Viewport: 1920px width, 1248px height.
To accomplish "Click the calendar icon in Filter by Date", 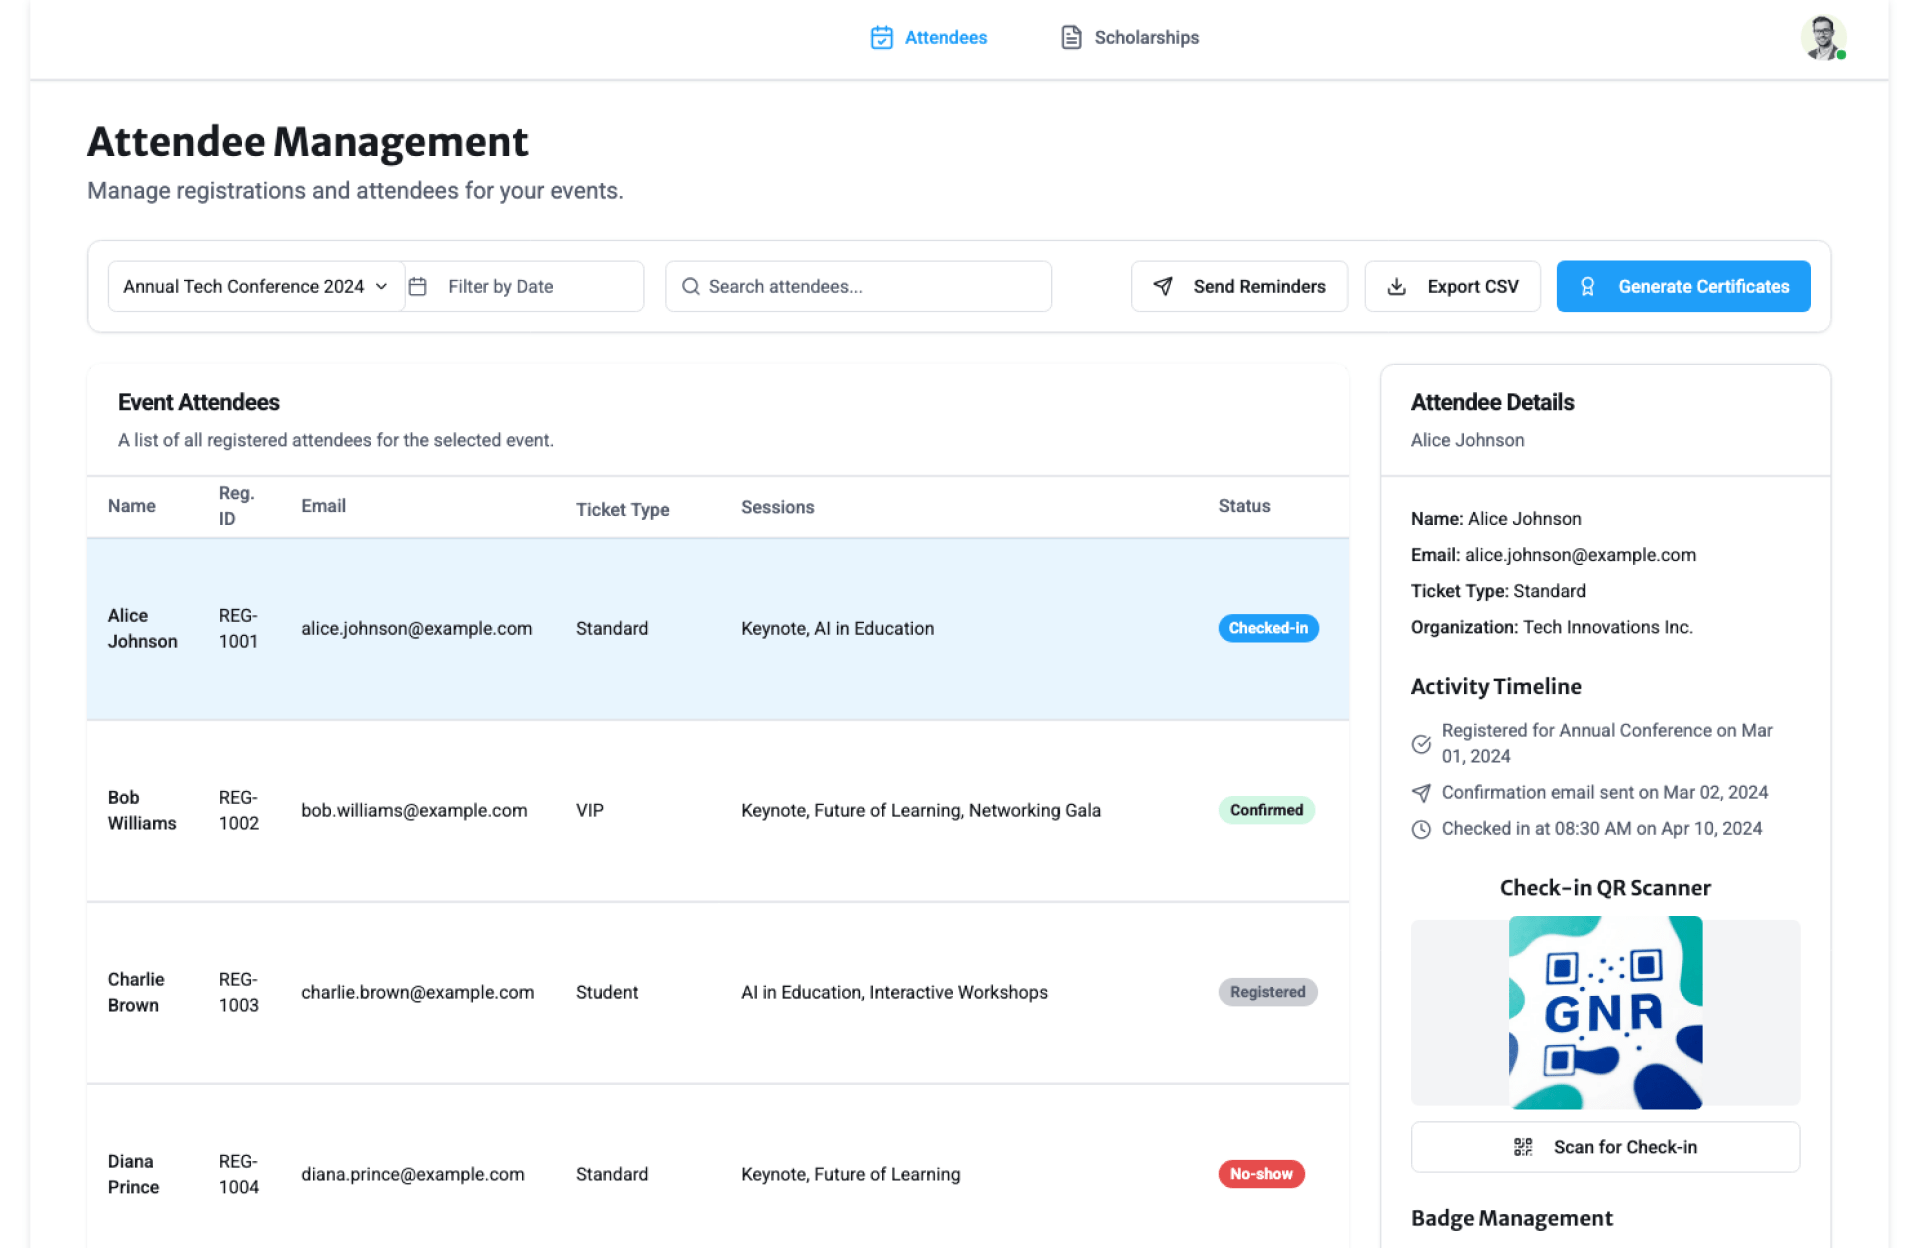I will [x=418, y=287].
